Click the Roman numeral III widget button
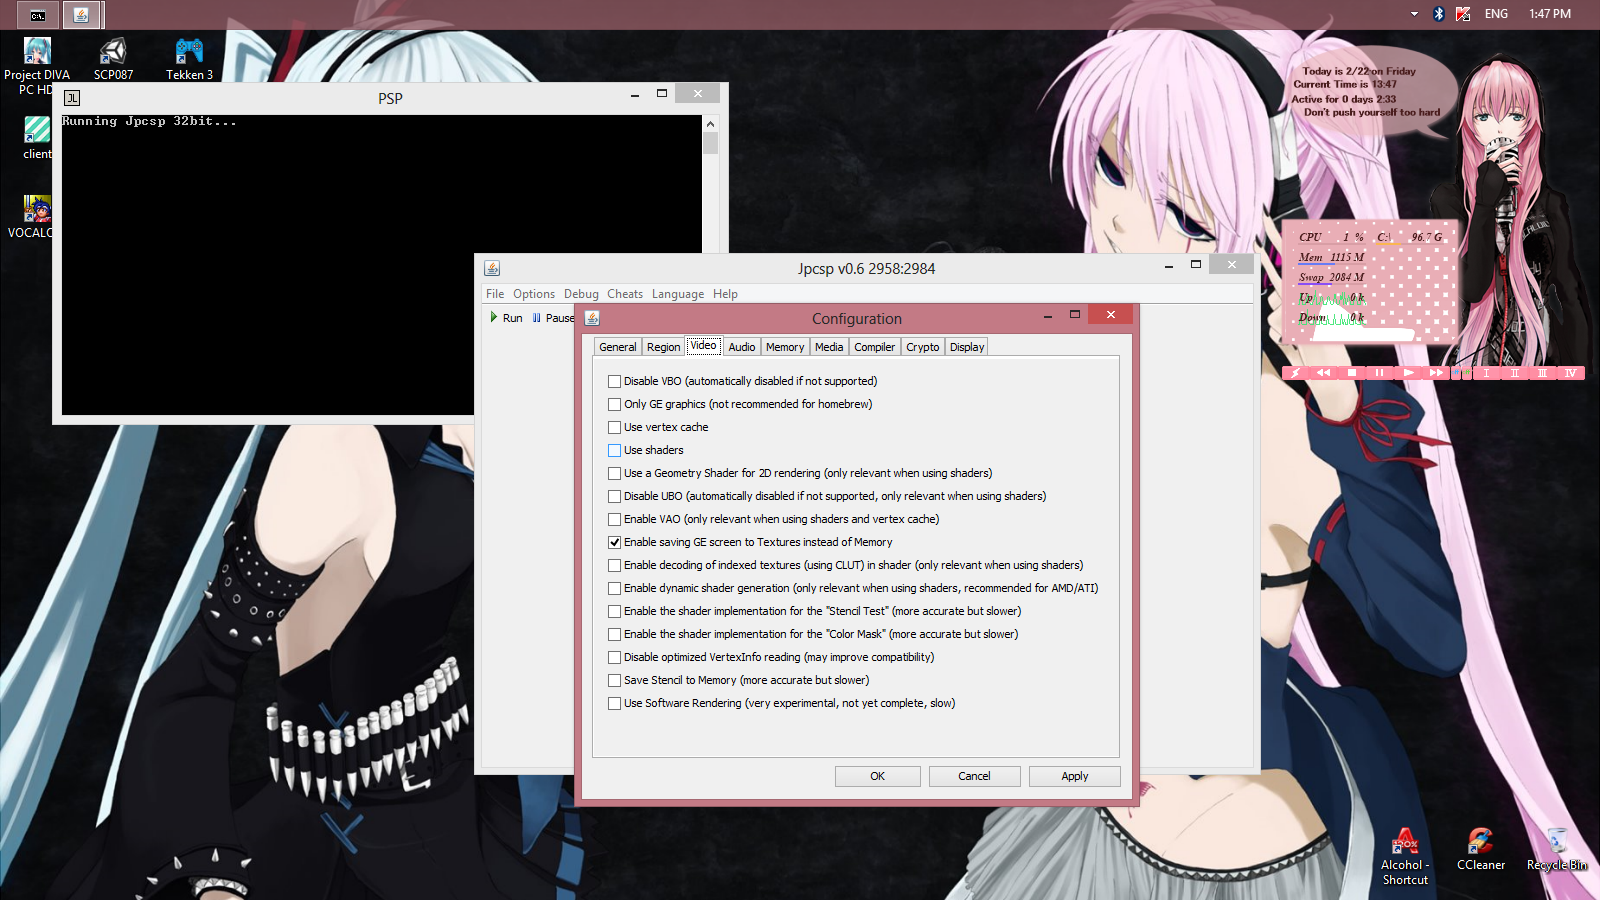The image size is (1600, 900). [1542, 373]
